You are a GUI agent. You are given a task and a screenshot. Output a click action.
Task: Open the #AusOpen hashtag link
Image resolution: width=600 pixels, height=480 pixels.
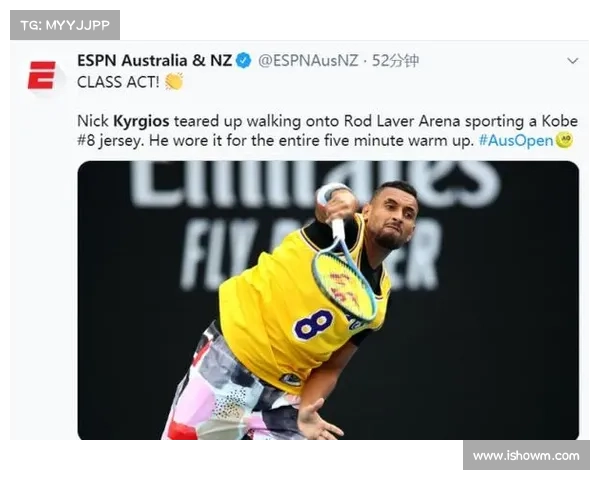point(516,140)
